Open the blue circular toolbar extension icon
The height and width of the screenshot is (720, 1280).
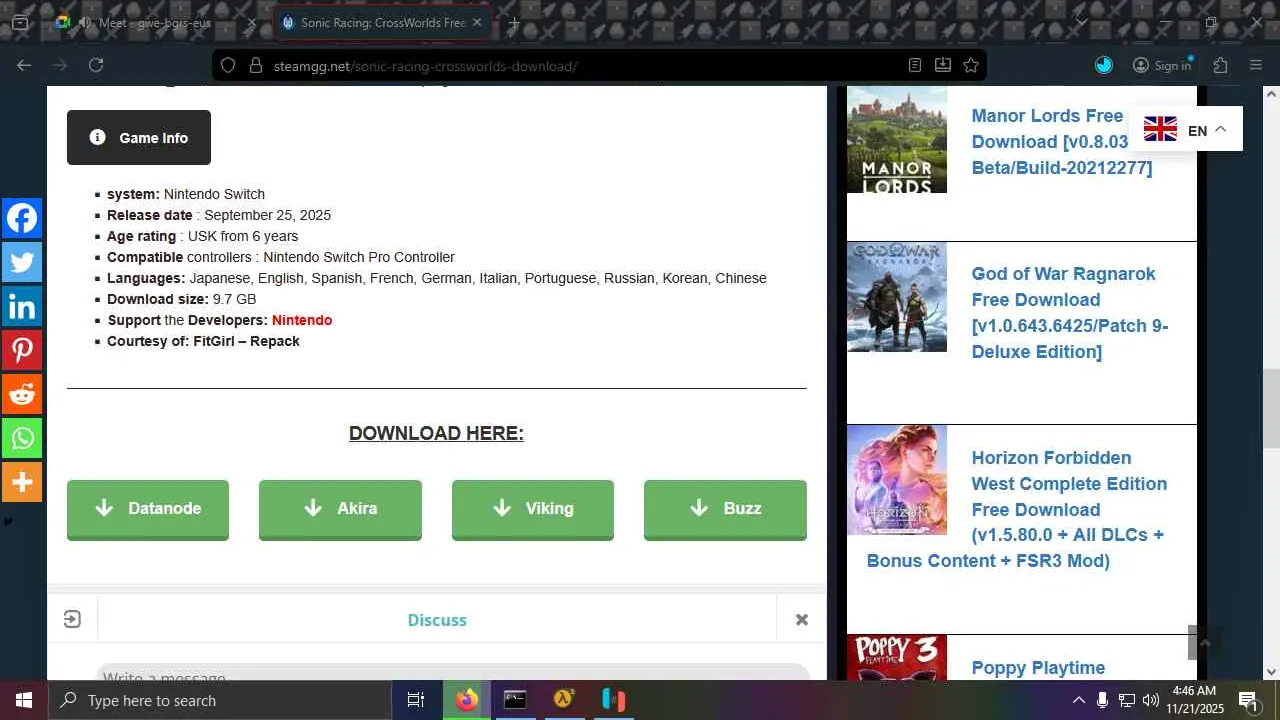click(1104, 65)
